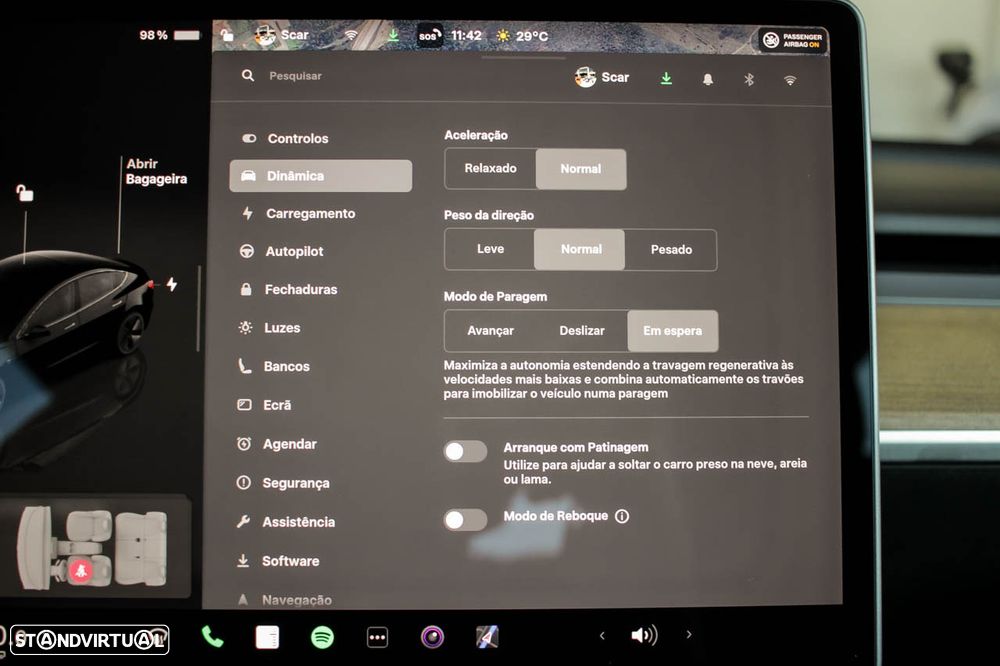Viewport: 1000px width, 666px height.
Task: Tap Abrir Bagageira on car view
Action: click(x=156, y=172)
